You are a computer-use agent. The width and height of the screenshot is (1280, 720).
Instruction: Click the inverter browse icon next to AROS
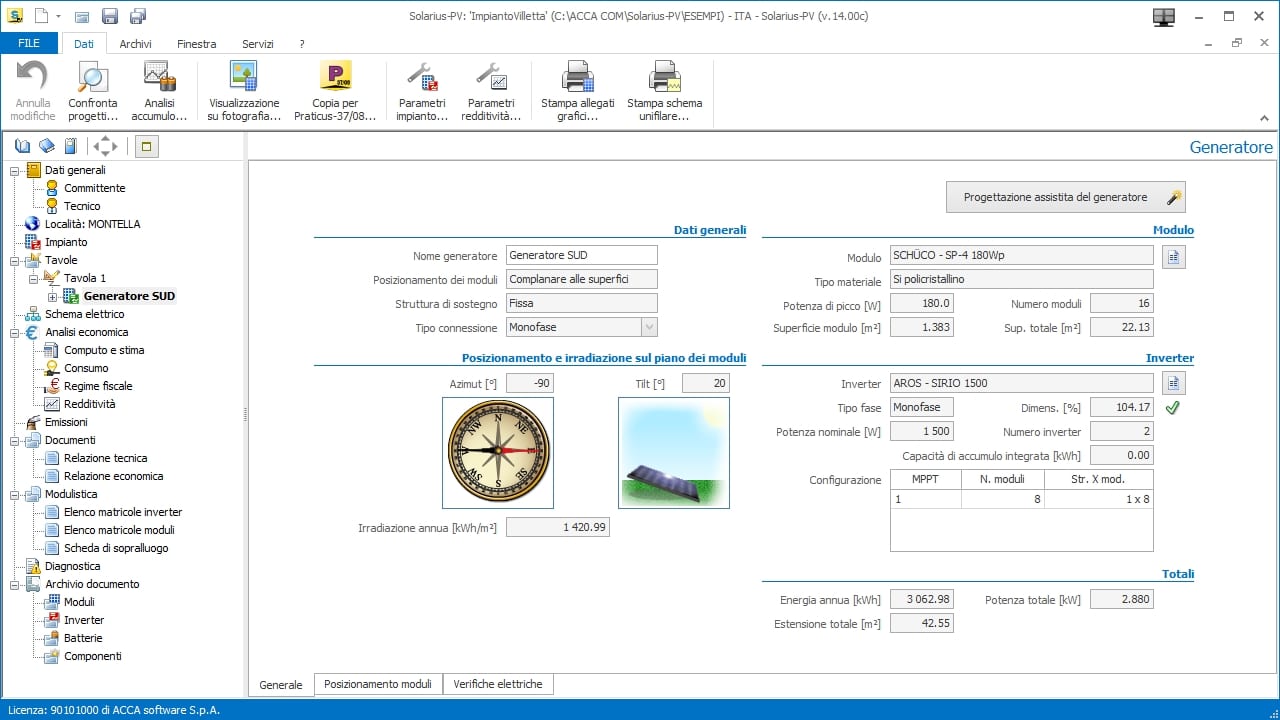point(1174,383)
